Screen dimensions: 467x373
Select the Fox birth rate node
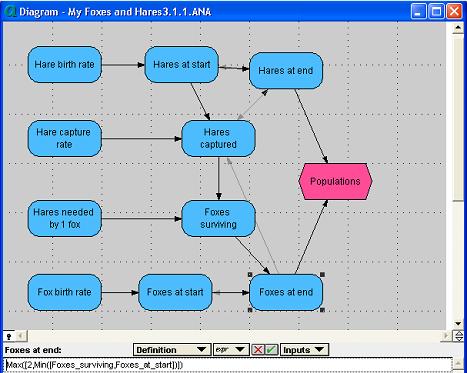point(64,292)
